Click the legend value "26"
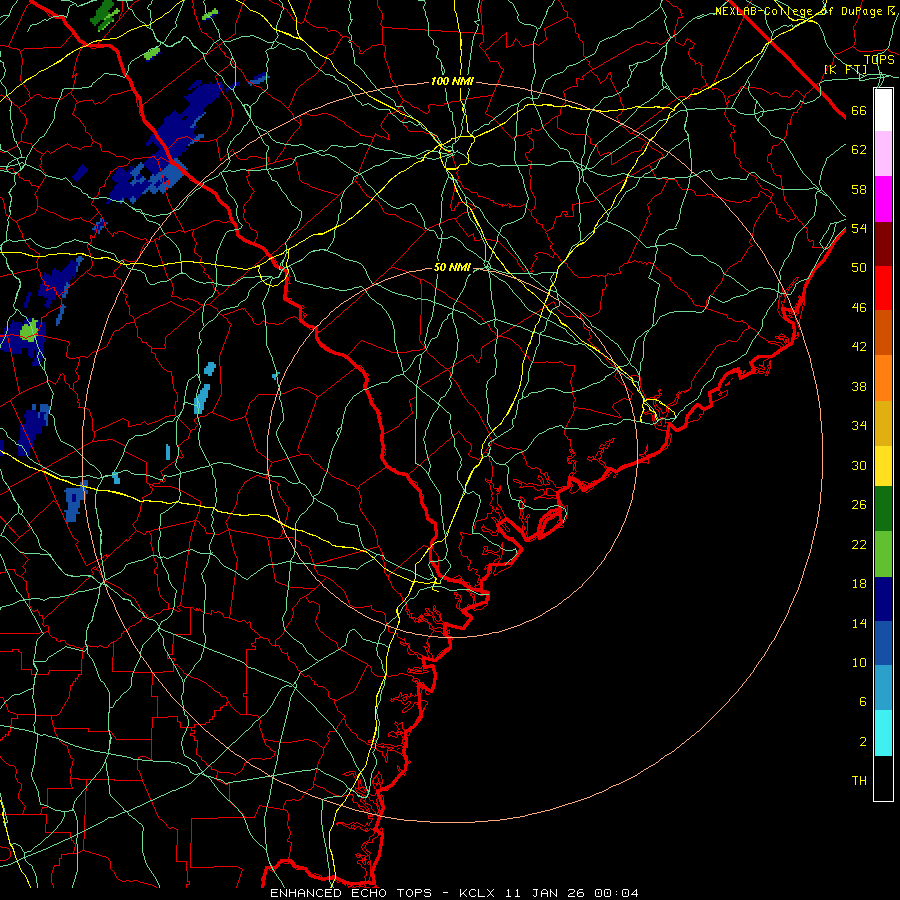This screenshot has height=900, width=900. (859, 505)
